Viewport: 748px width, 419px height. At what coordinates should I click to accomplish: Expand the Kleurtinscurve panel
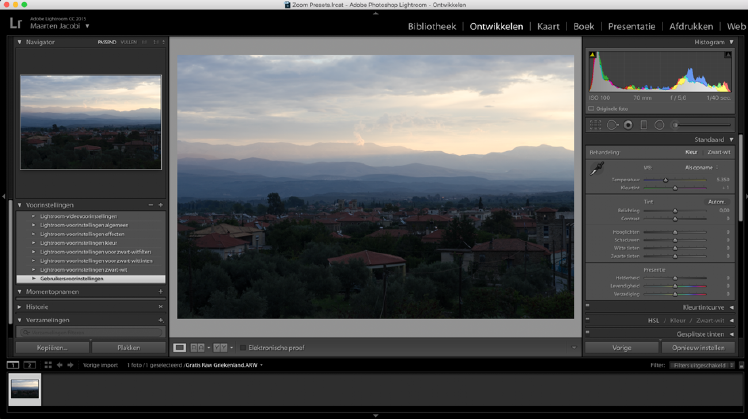click(x=731, y=307)
